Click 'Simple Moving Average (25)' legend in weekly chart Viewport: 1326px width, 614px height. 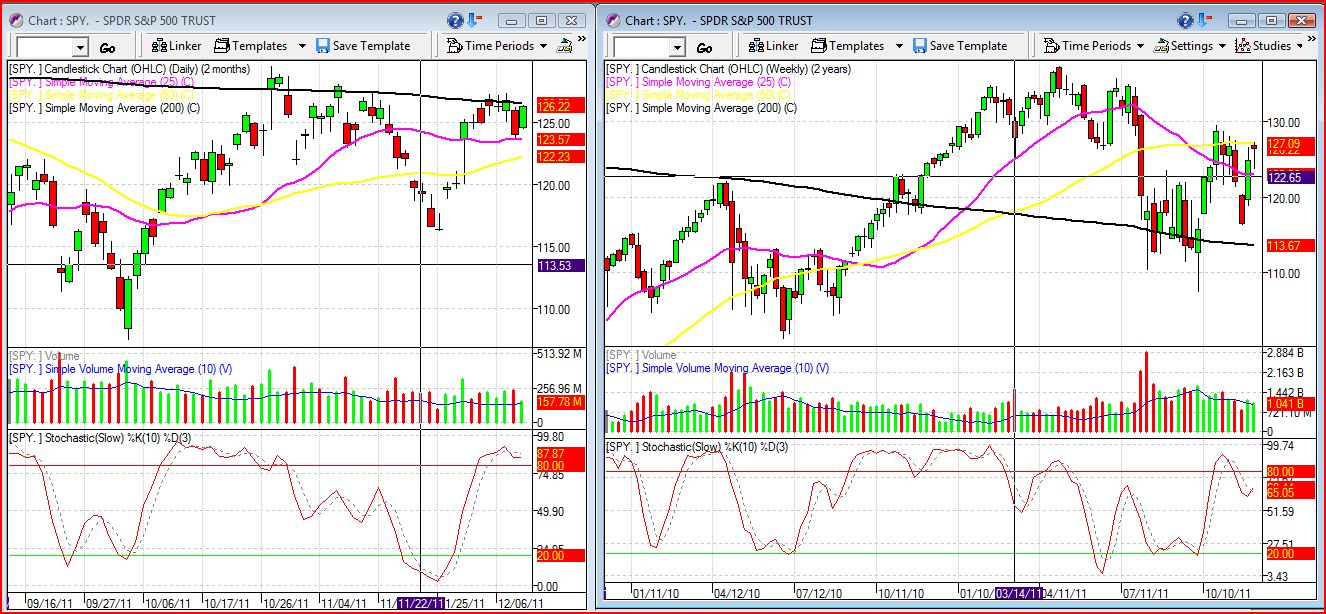699,81
